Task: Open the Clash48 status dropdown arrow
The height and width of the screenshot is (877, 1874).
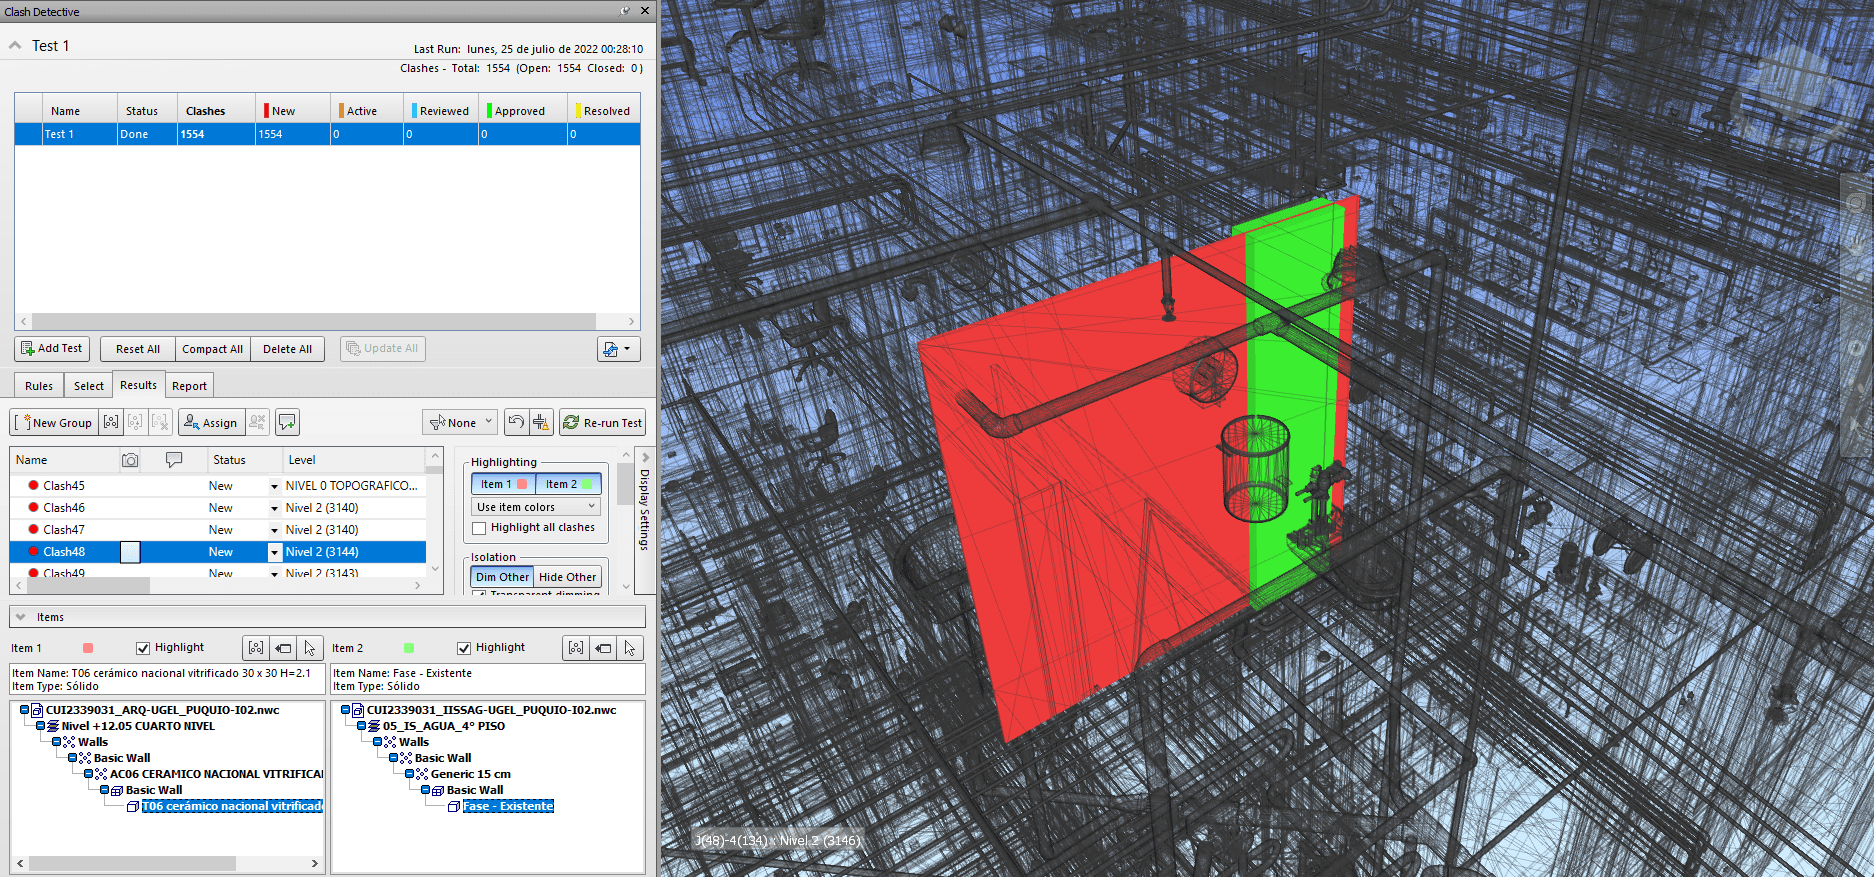Action: click(274, 552)
